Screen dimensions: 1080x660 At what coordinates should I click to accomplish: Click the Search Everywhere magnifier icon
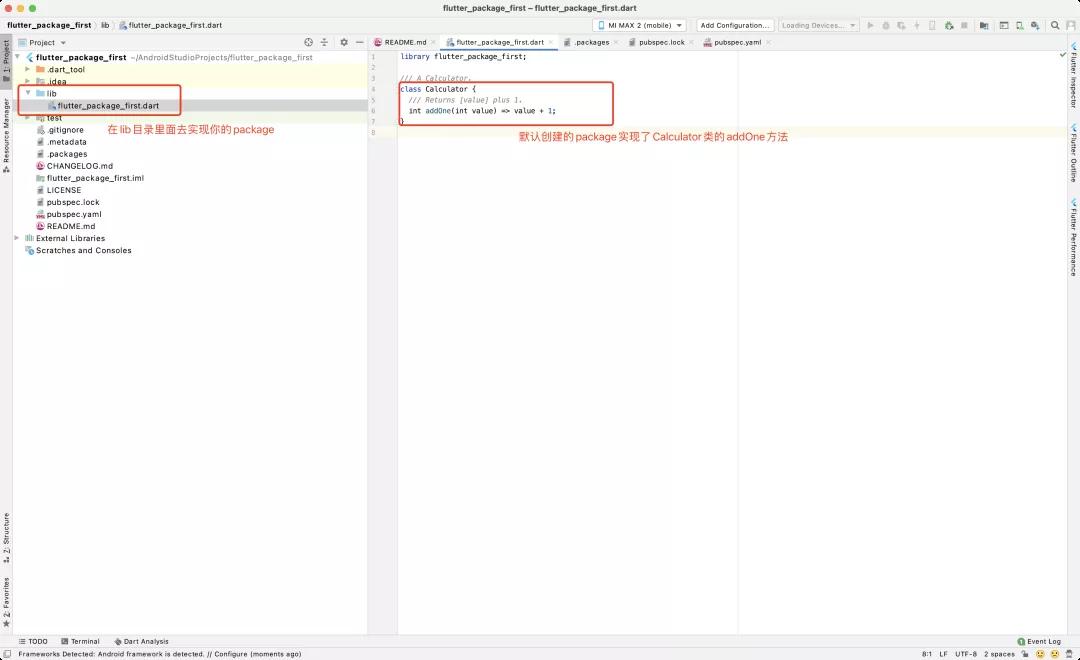[1055, 25]
